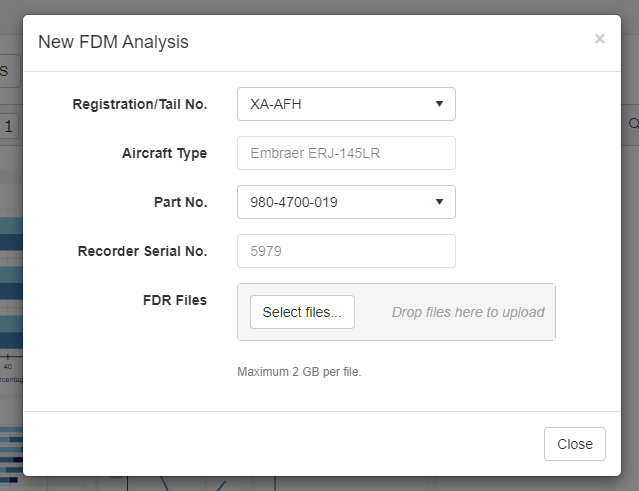Click the Aircraft Type label
Viewport: 639px width, 491px height.
[164, 153]
